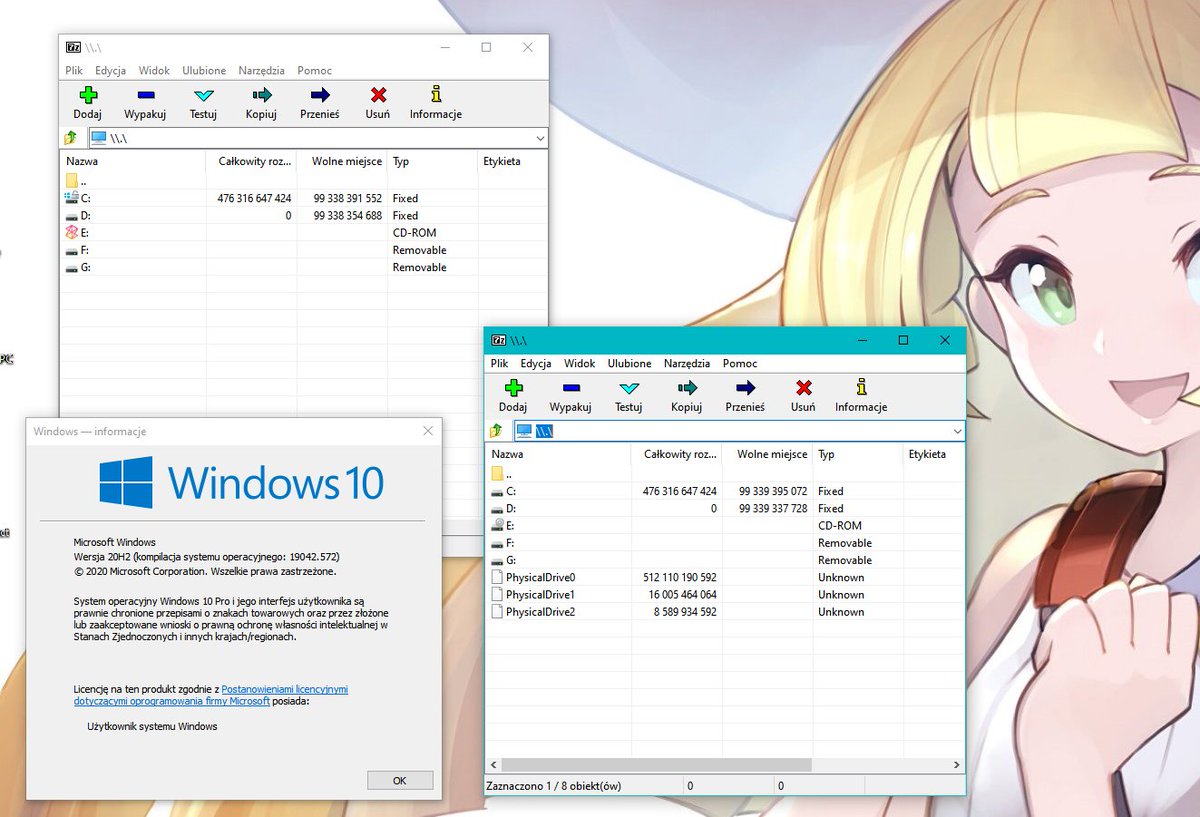Select parent folder '..' icon in front window
This screenshot has height=817, width=1200.
(497, 474)
